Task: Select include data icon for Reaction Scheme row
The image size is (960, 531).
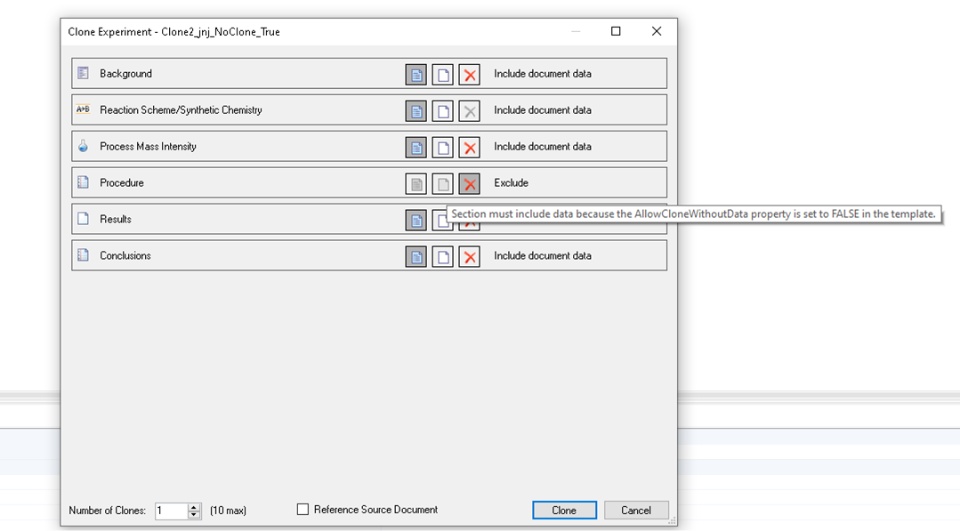Action: tap(416, 111)
